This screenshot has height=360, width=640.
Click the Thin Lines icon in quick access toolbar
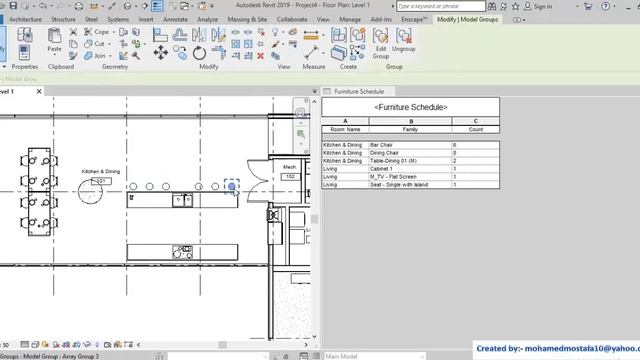(x=157, y=6)
